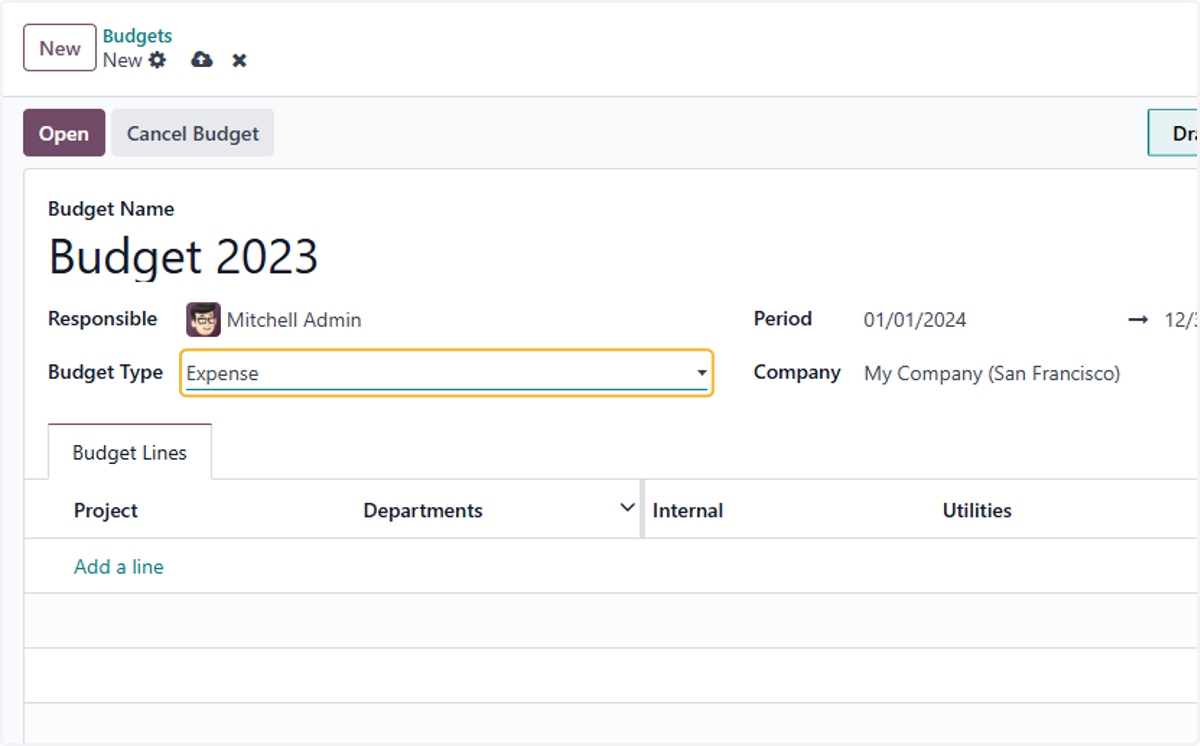The image size is (1200, 746).
Task: Click the My Company (San Francisco) field
Action: 992,373
